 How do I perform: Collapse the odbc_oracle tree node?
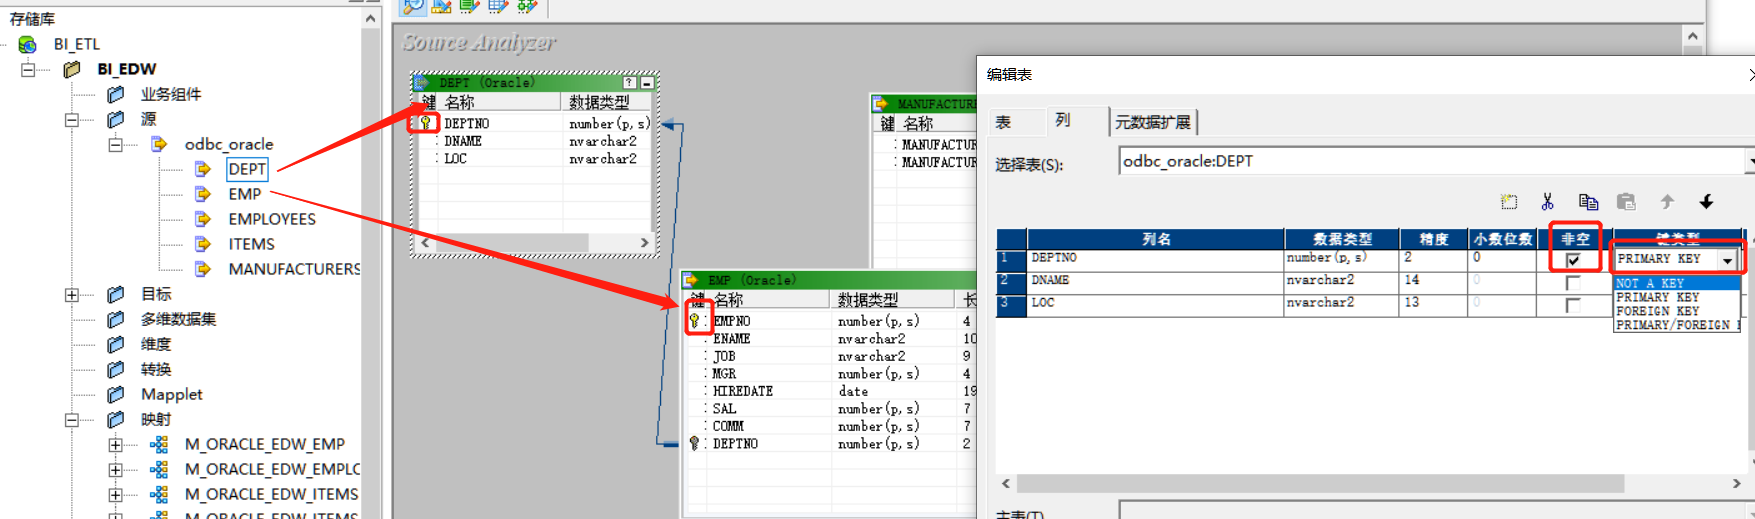click(116, 144)
